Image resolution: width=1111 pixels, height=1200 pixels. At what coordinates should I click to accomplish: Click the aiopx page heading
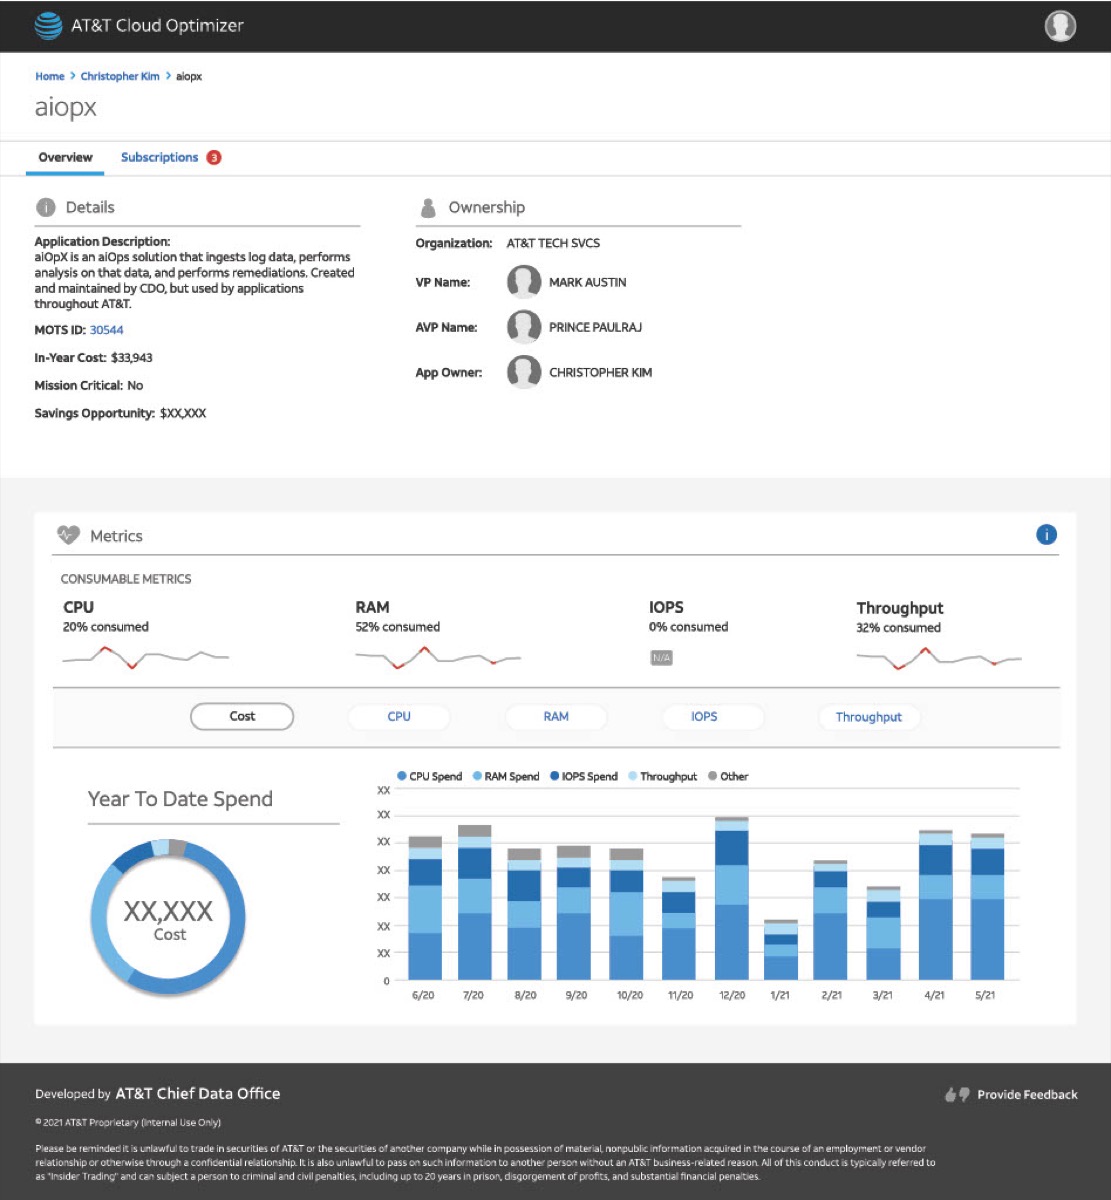pos(66,107)
